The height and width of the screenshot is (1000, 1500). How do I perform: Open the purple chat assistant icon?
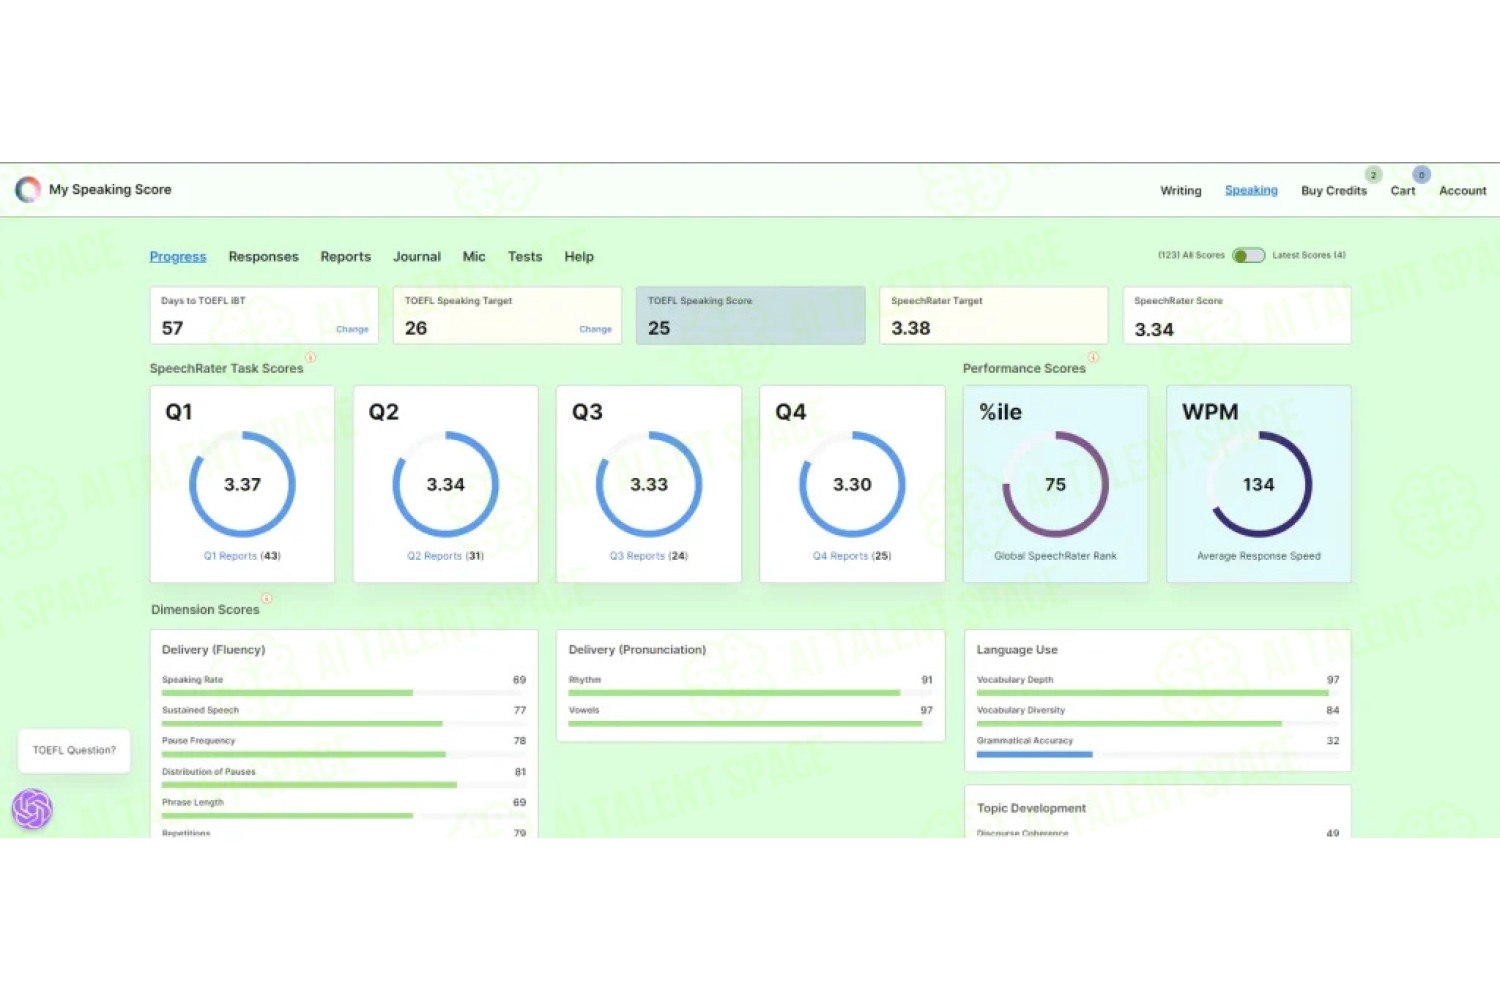point(32,809)
